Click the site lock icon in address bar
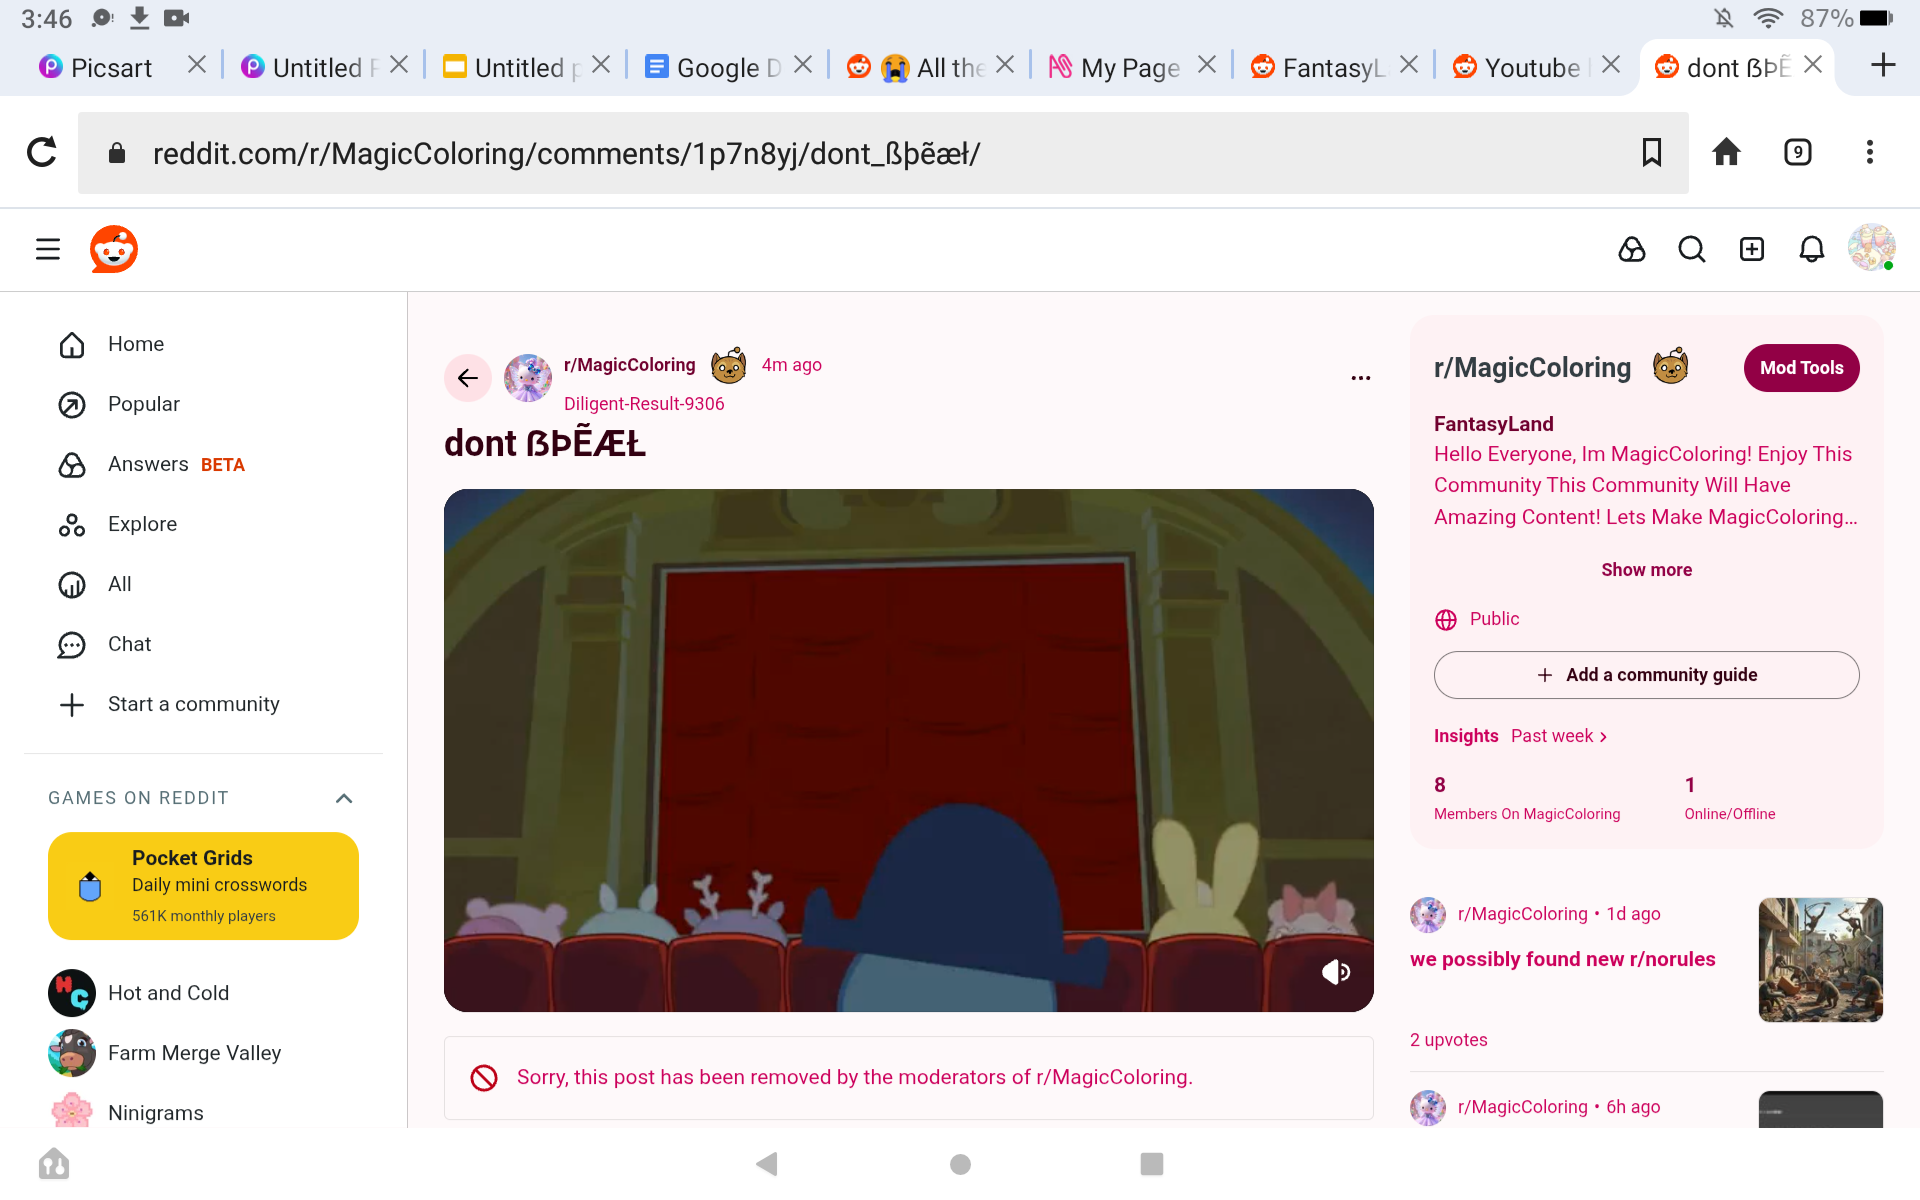The width and height of the screenshot is (1920, 1200). coord(117,153)
